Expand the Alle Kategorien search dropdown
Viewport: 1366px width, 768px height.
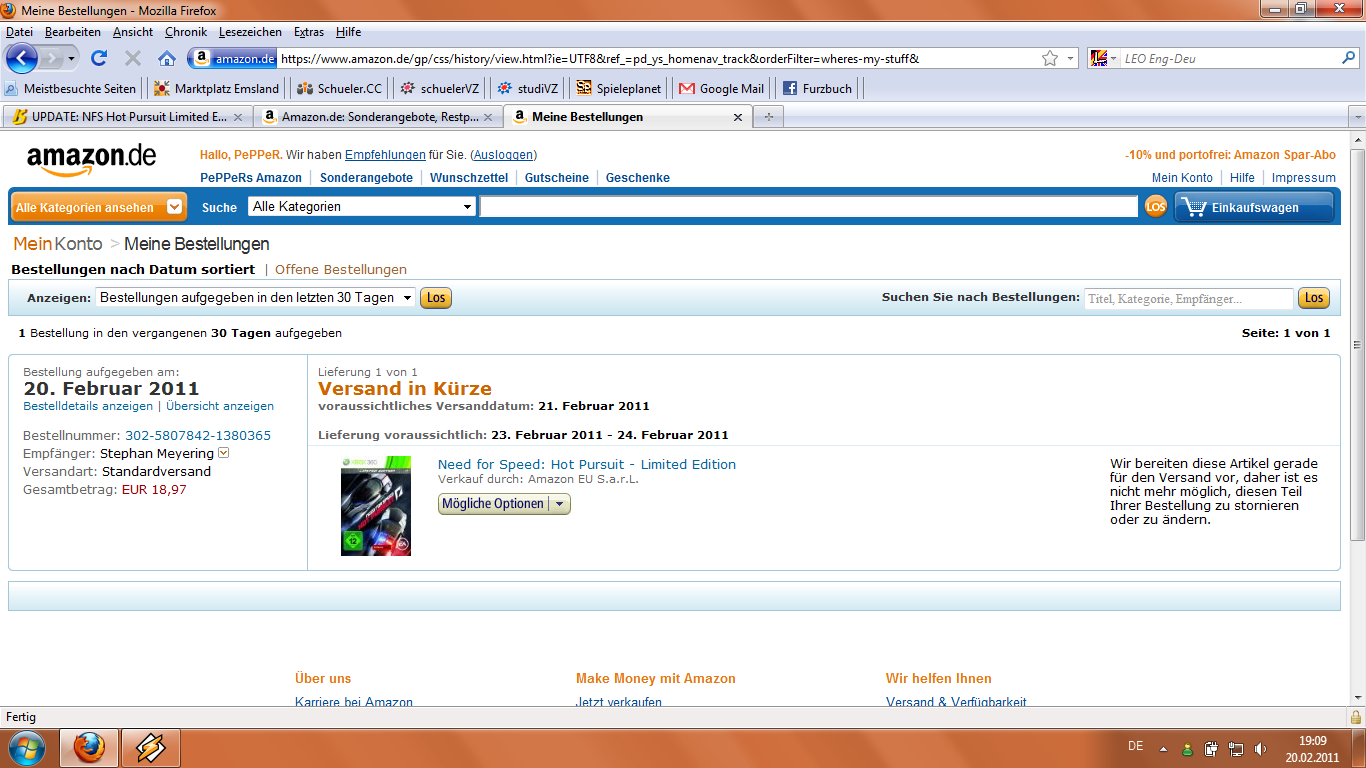362,206
